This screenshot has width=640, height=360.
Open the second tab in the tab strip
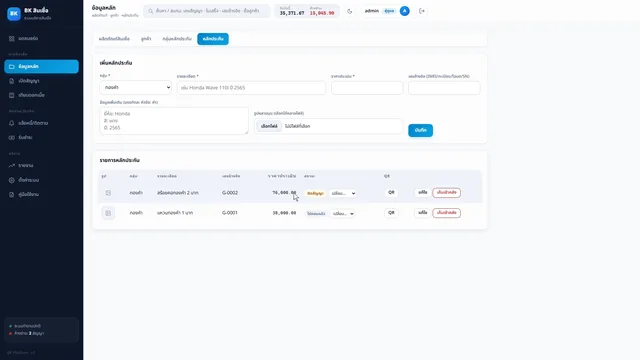146,39
